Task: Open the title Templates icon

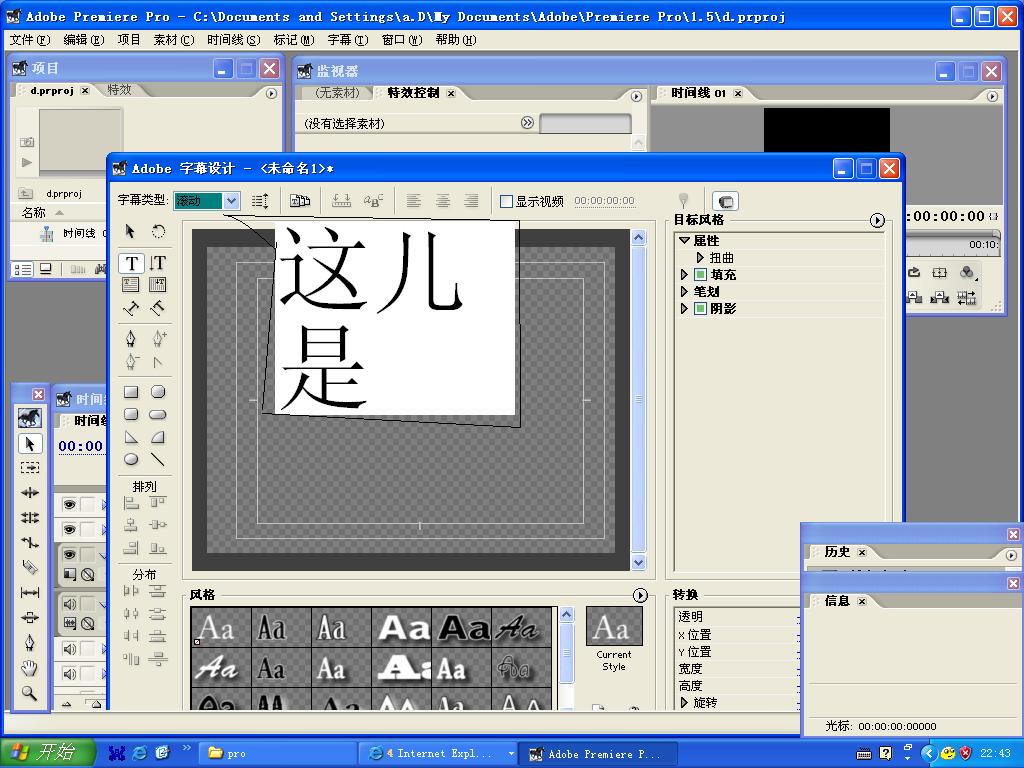Action: pyautogui.click(x=300, y=200)
